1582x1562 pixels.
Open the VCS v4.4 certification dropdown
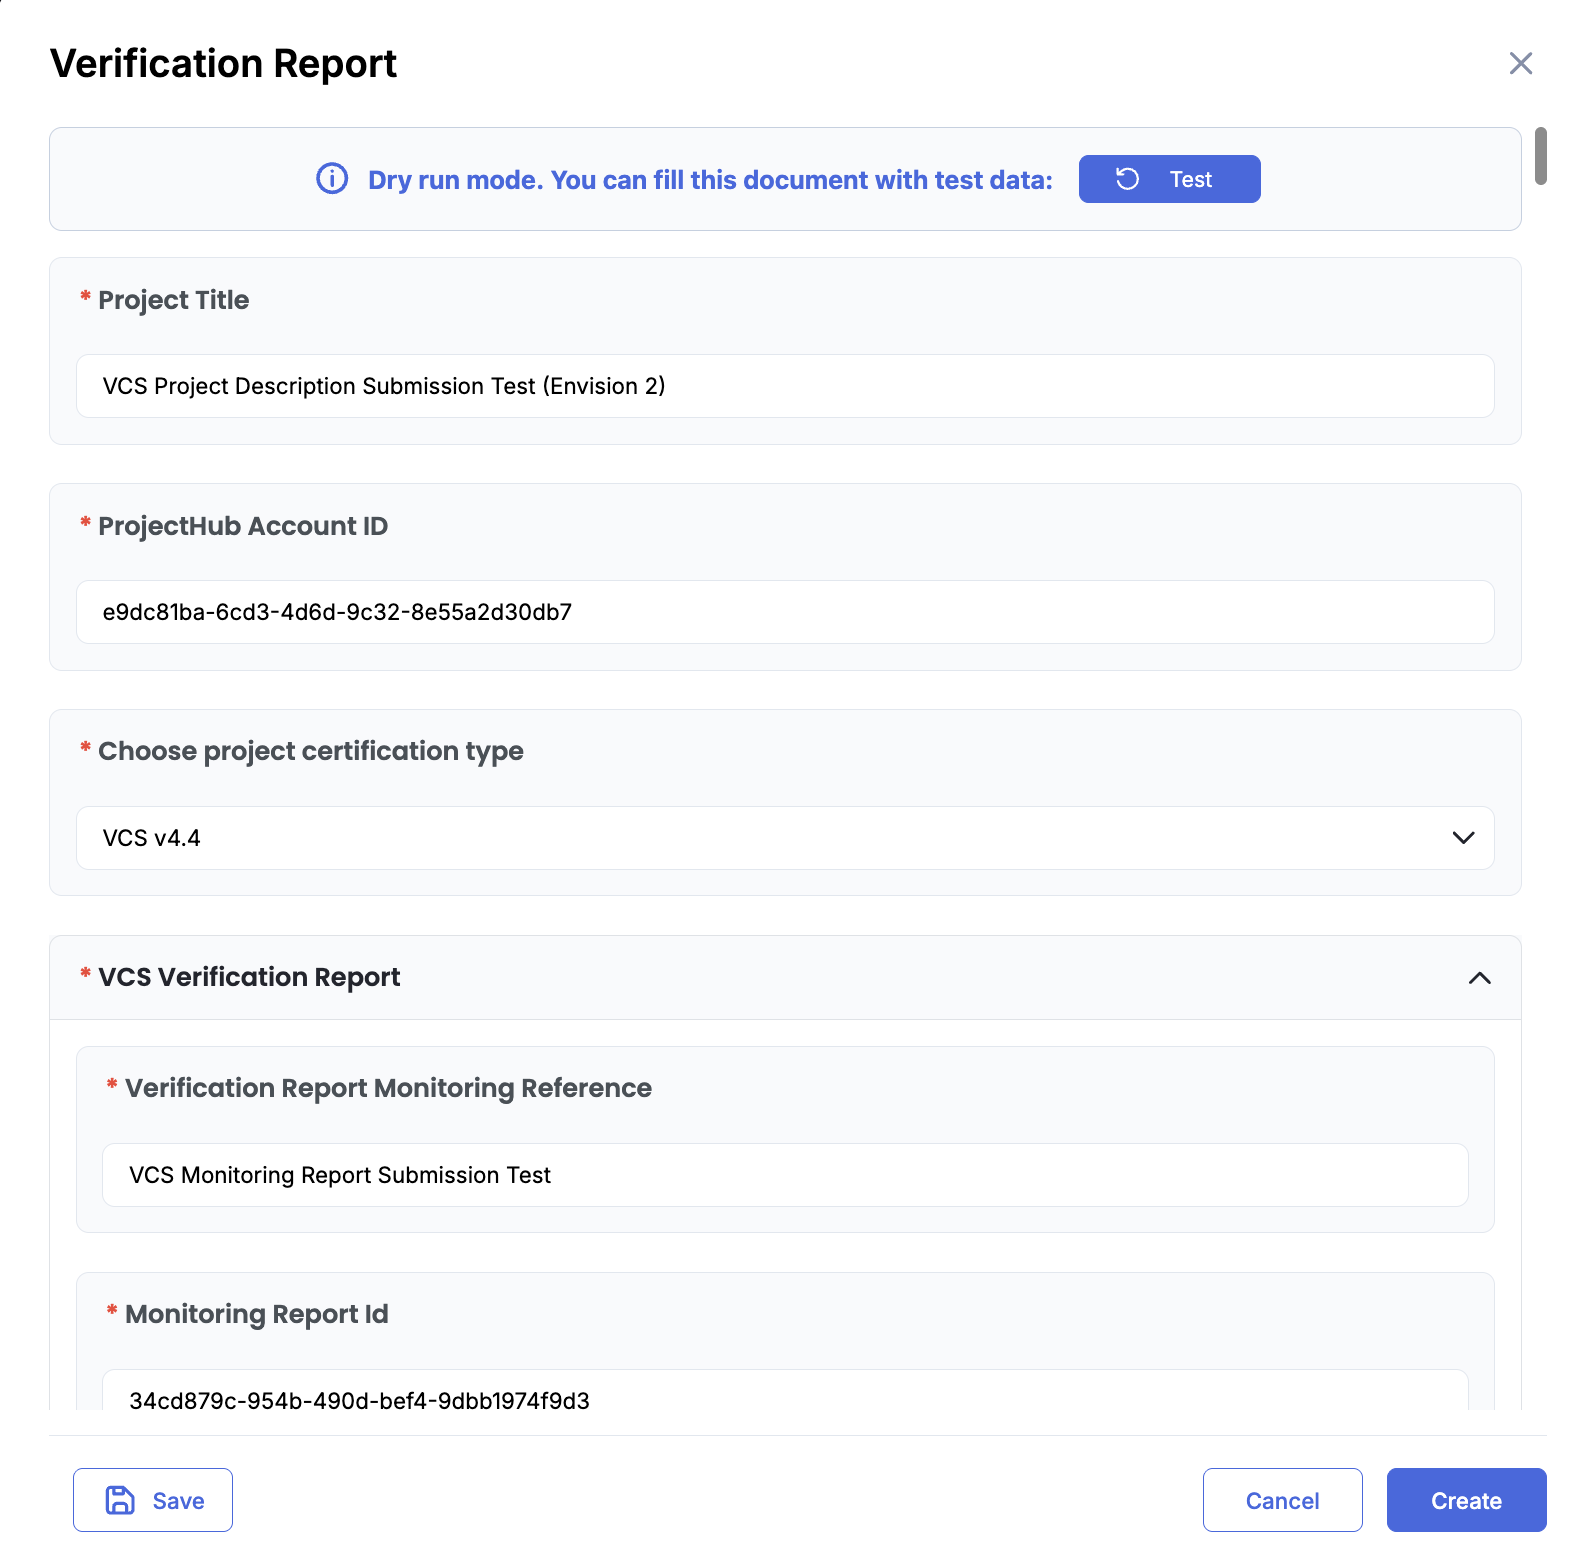click(760, 838)
